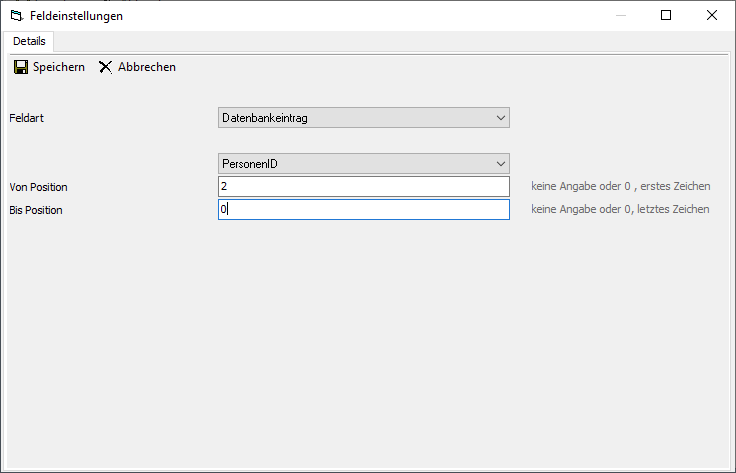Expand the PersonenID dropdown arrow
Image resolution: width=736 pixels, height=473 pixels.
[x=501, y=163]
